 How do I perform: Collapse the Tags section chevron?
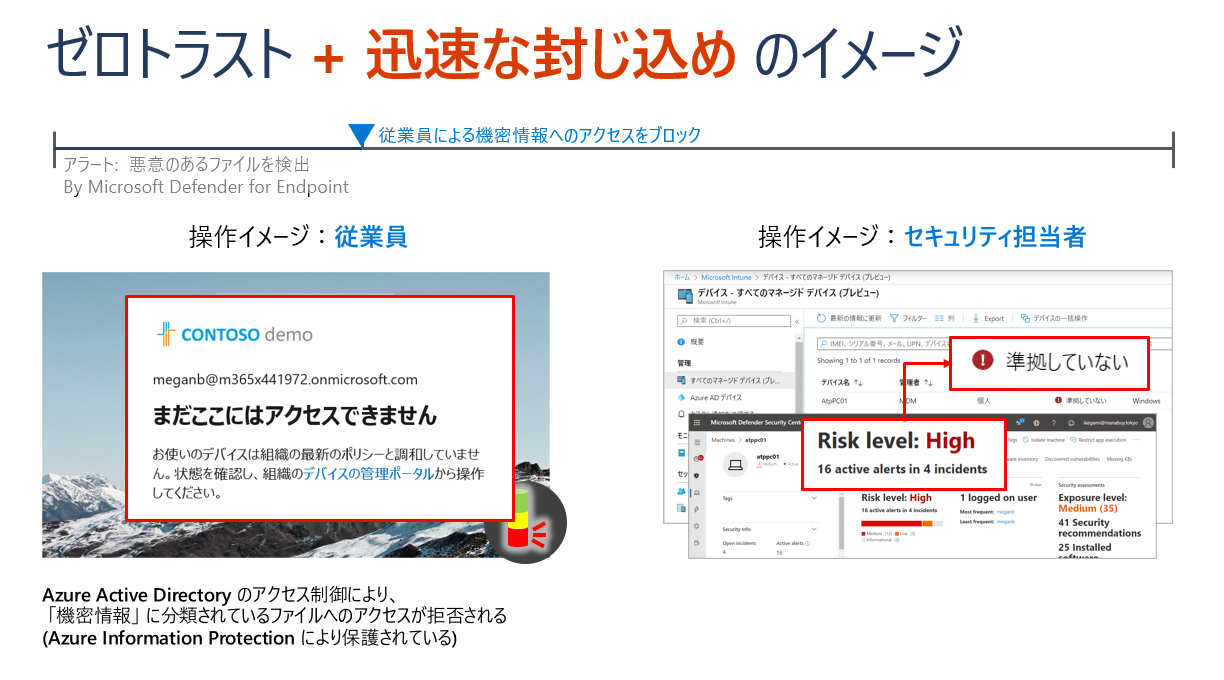(x=814, y=498)
